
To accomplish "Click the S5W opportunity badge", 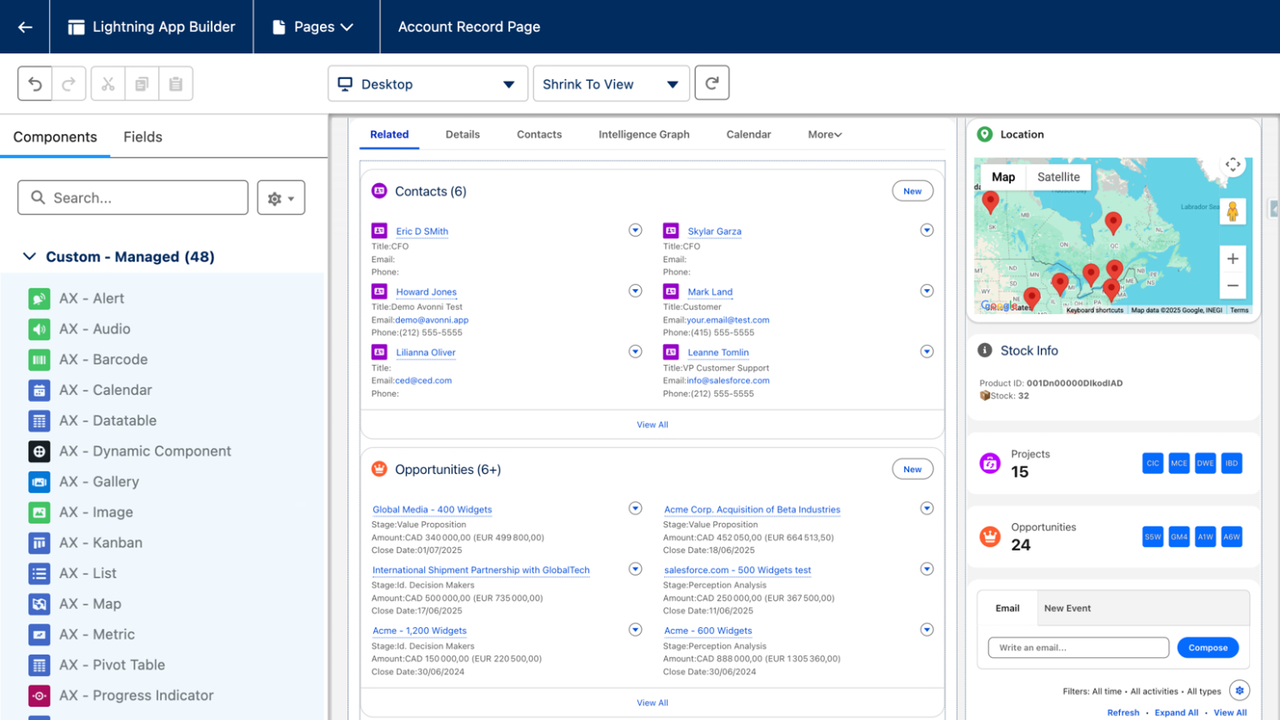I will pyautogui.click(x=1153, y=537).
